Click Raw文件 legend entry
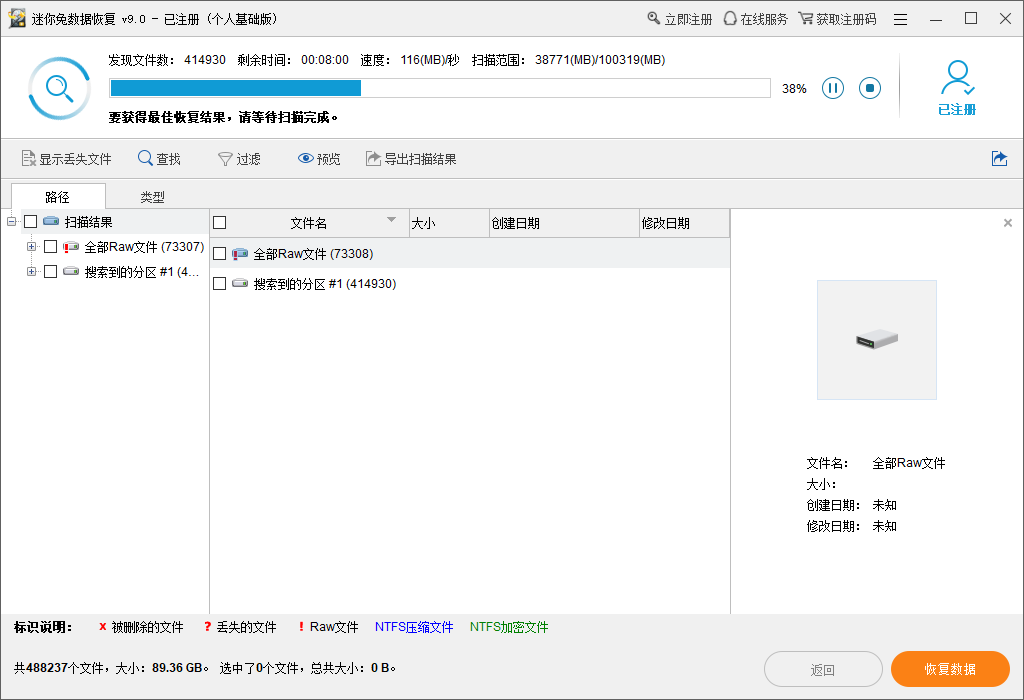 pos(328,627)
